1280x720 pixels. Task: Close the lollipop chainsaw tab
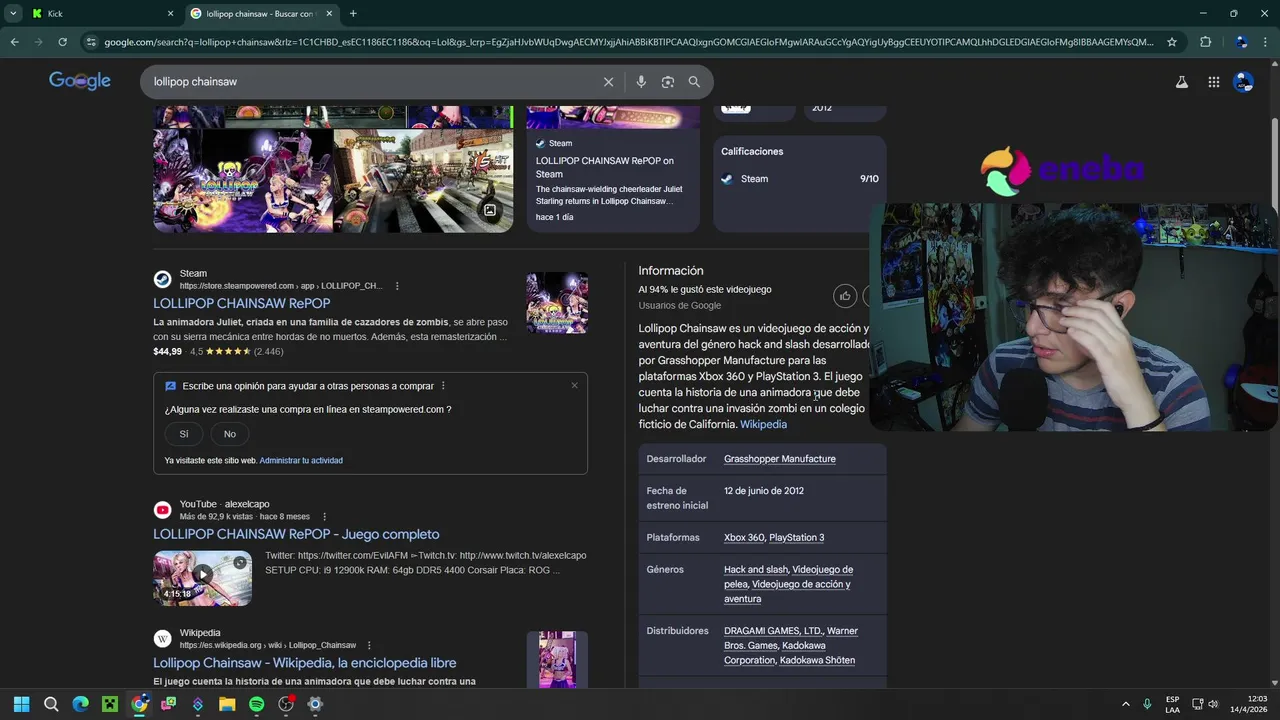pos(329,13)
